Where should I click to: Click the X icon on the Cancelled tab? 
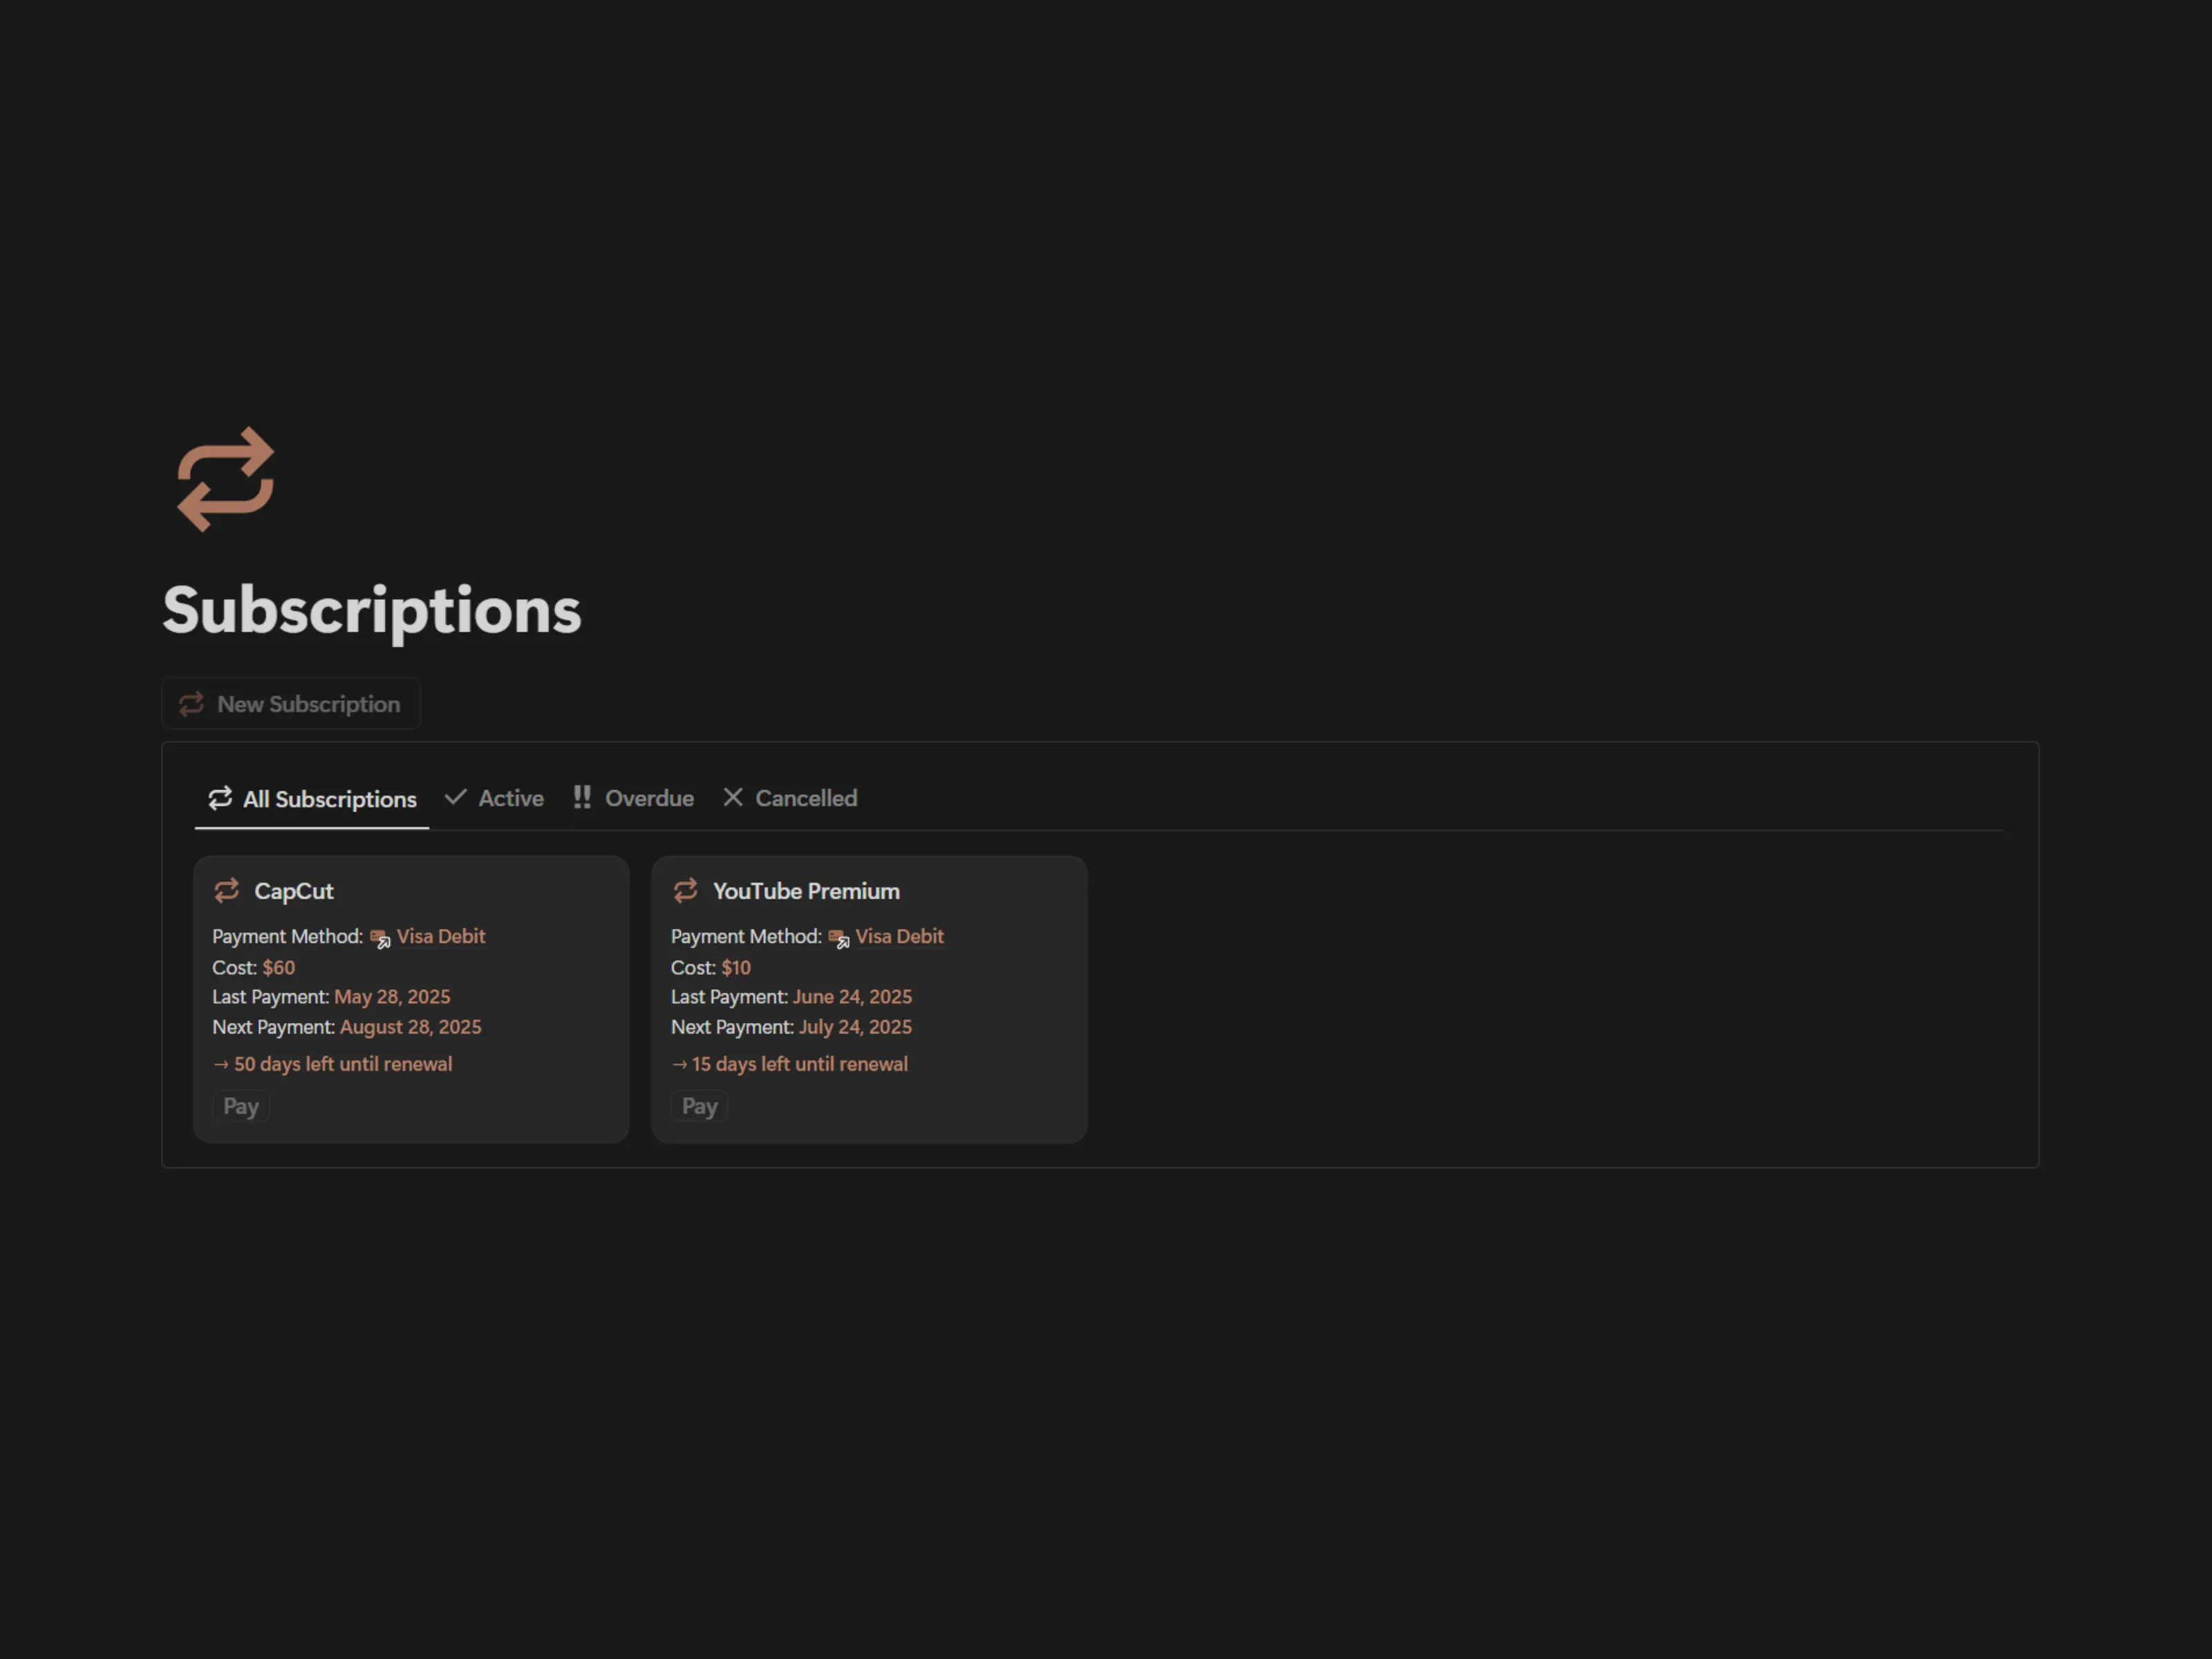click(733, 797)
